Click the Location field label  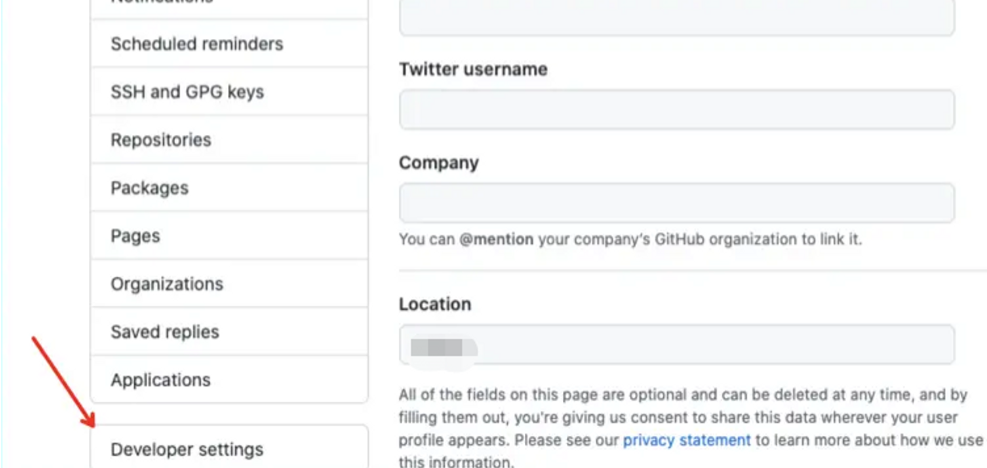click(435, 304)
